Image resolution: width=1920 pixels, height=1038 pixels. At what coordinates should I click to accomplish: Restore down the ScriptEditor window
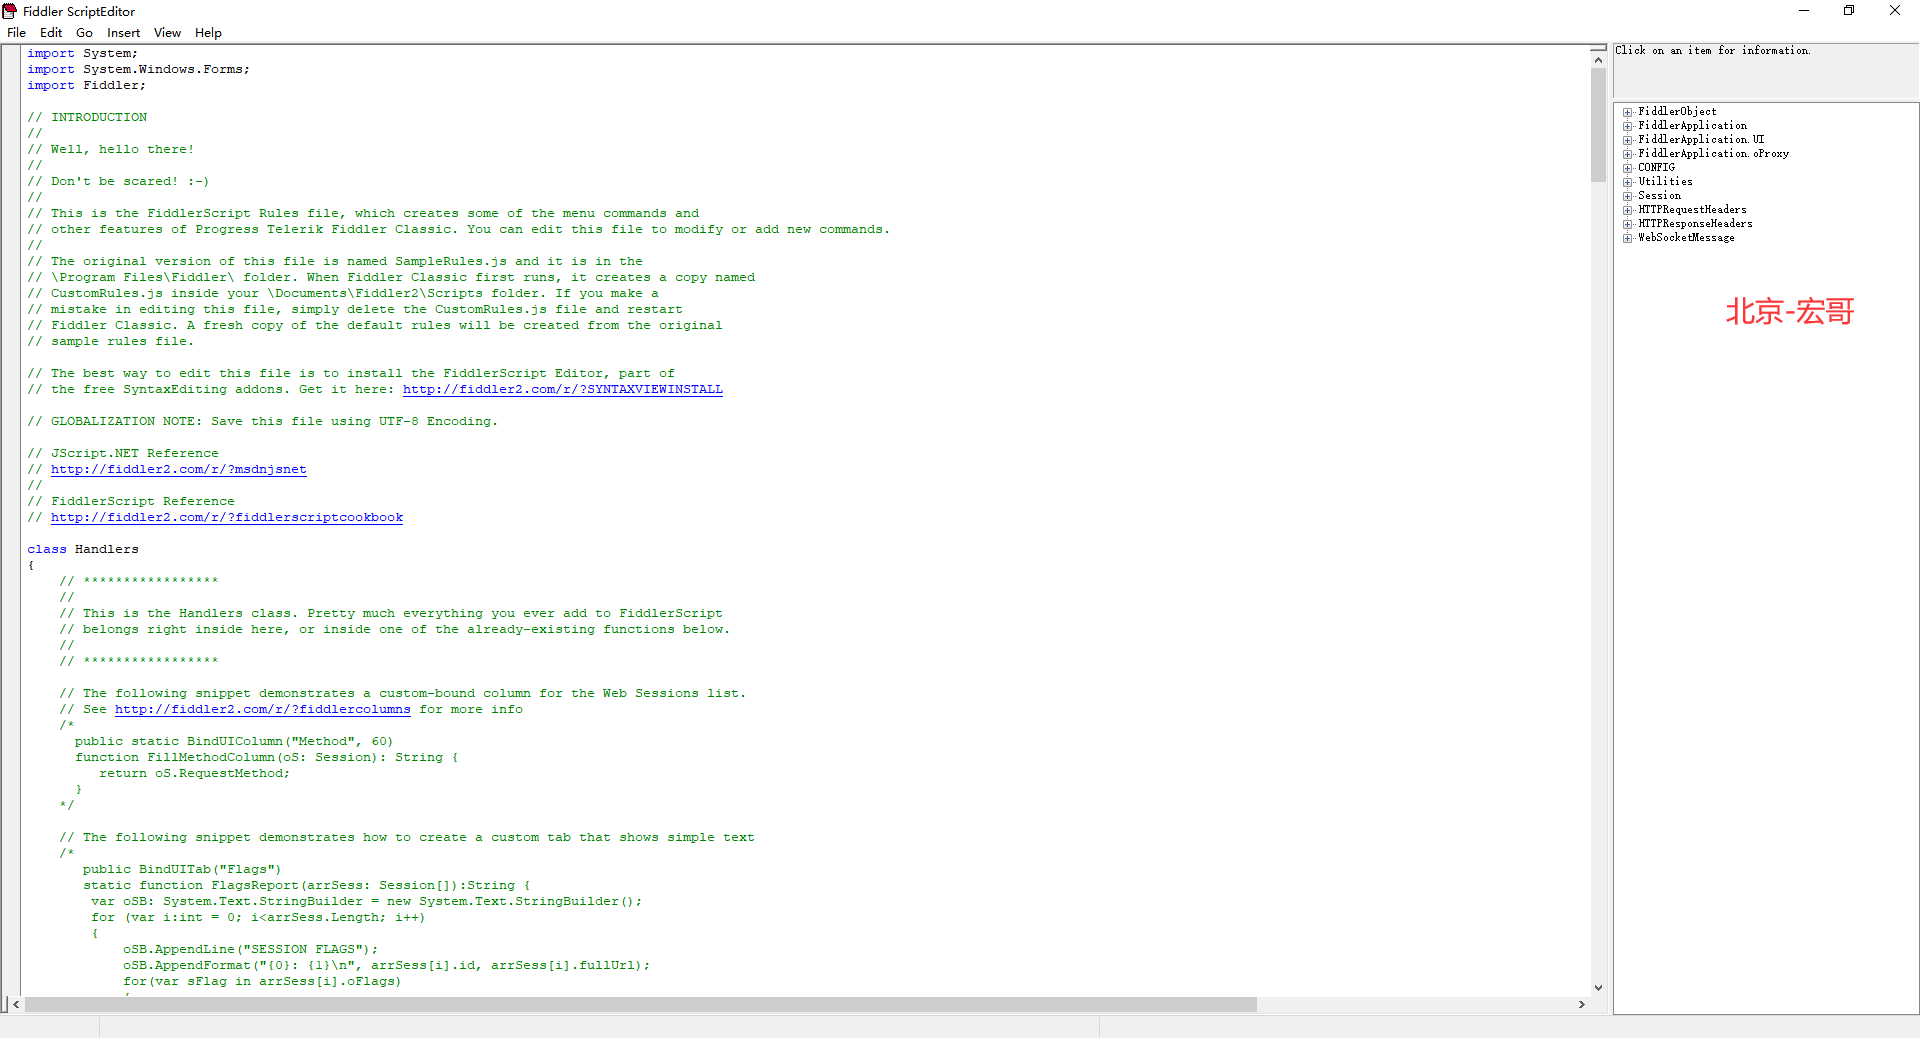[1849, 11]
